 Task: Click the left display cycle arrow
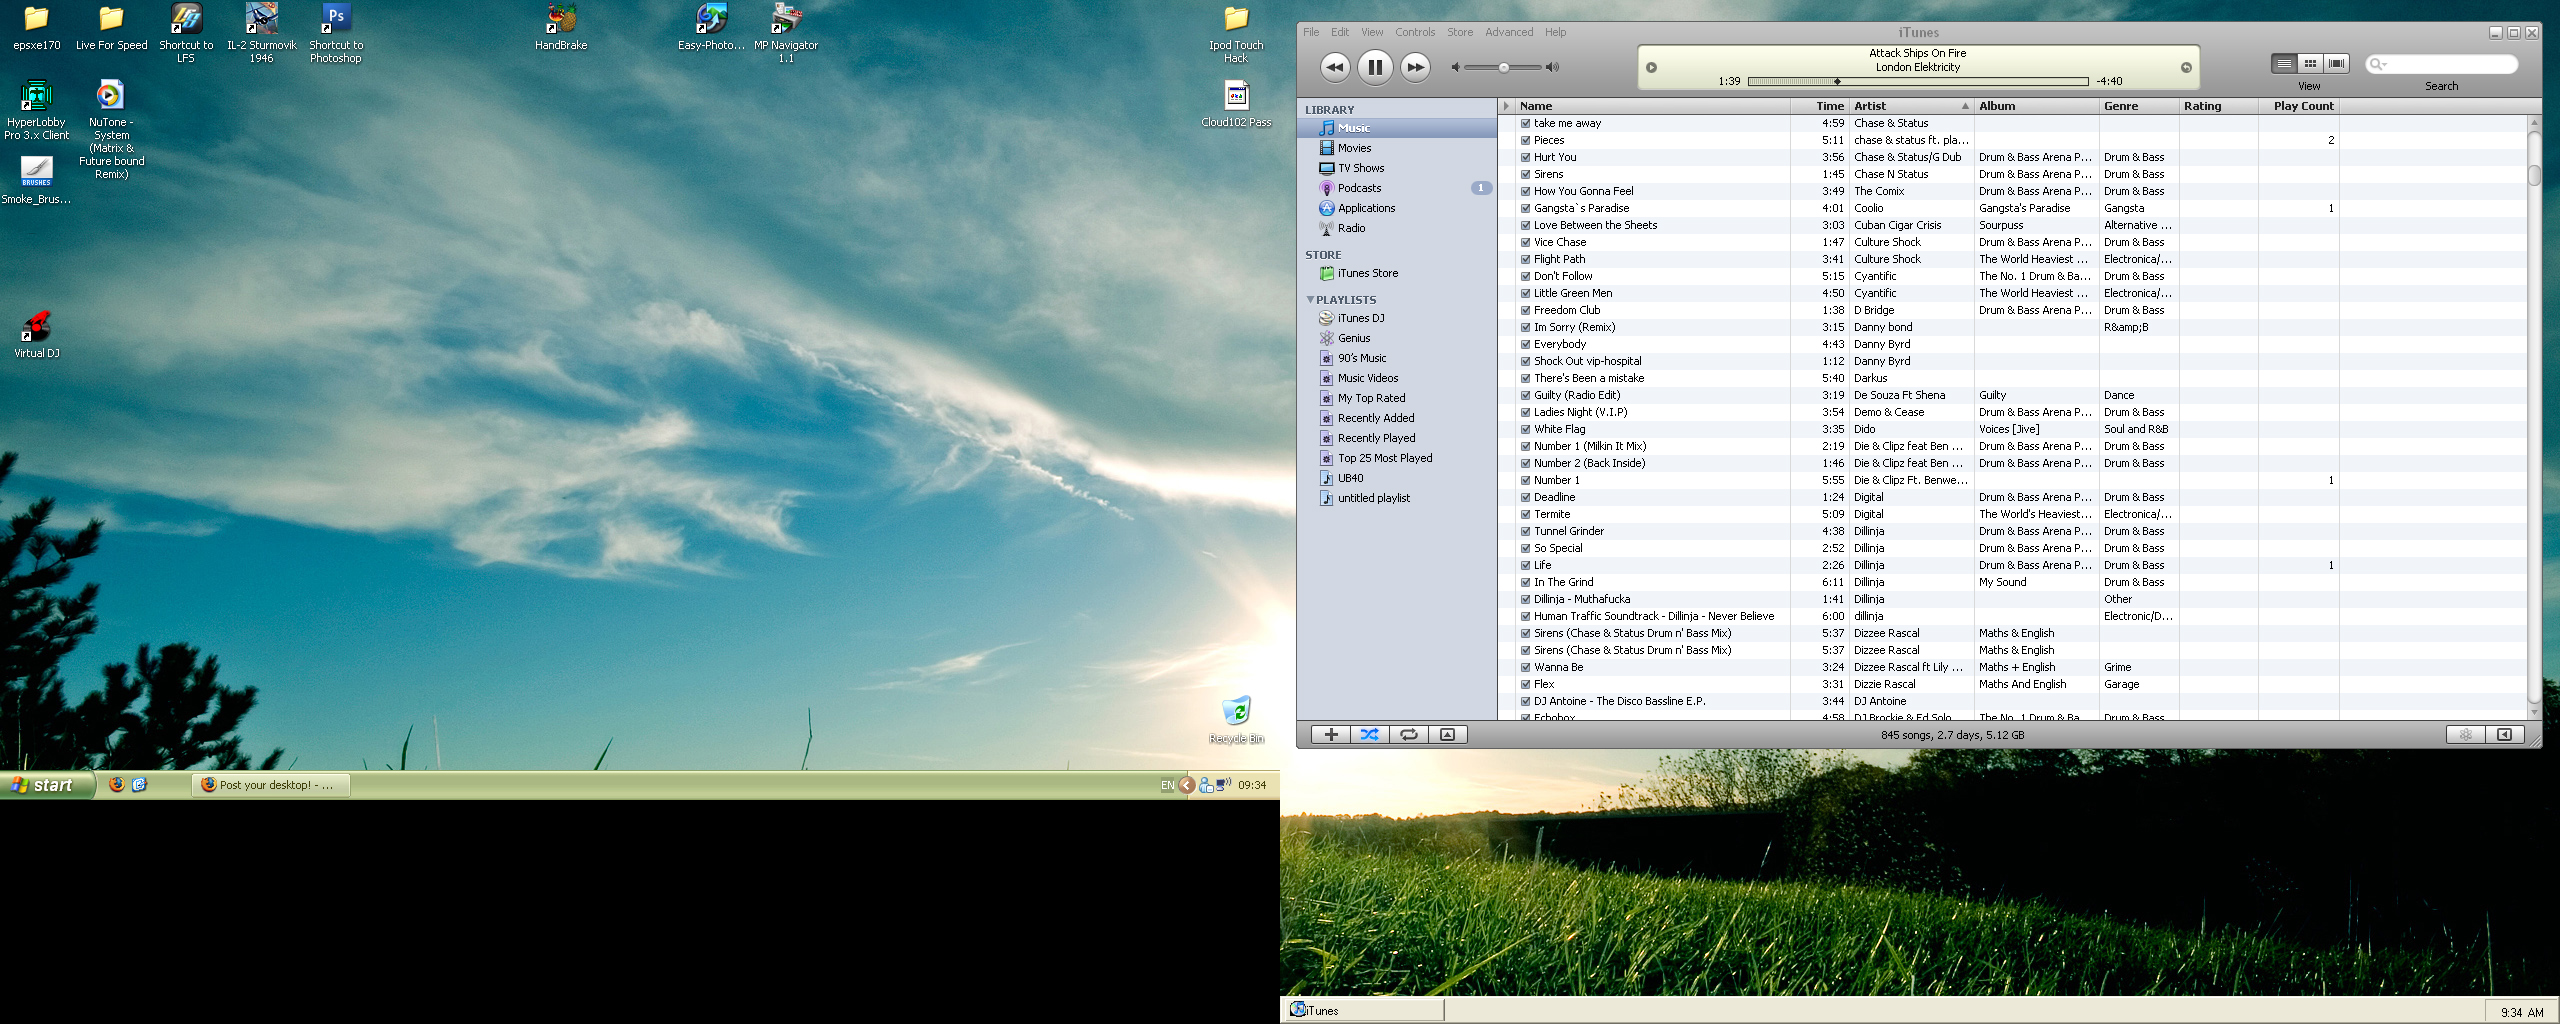(x=1652, y=68)
